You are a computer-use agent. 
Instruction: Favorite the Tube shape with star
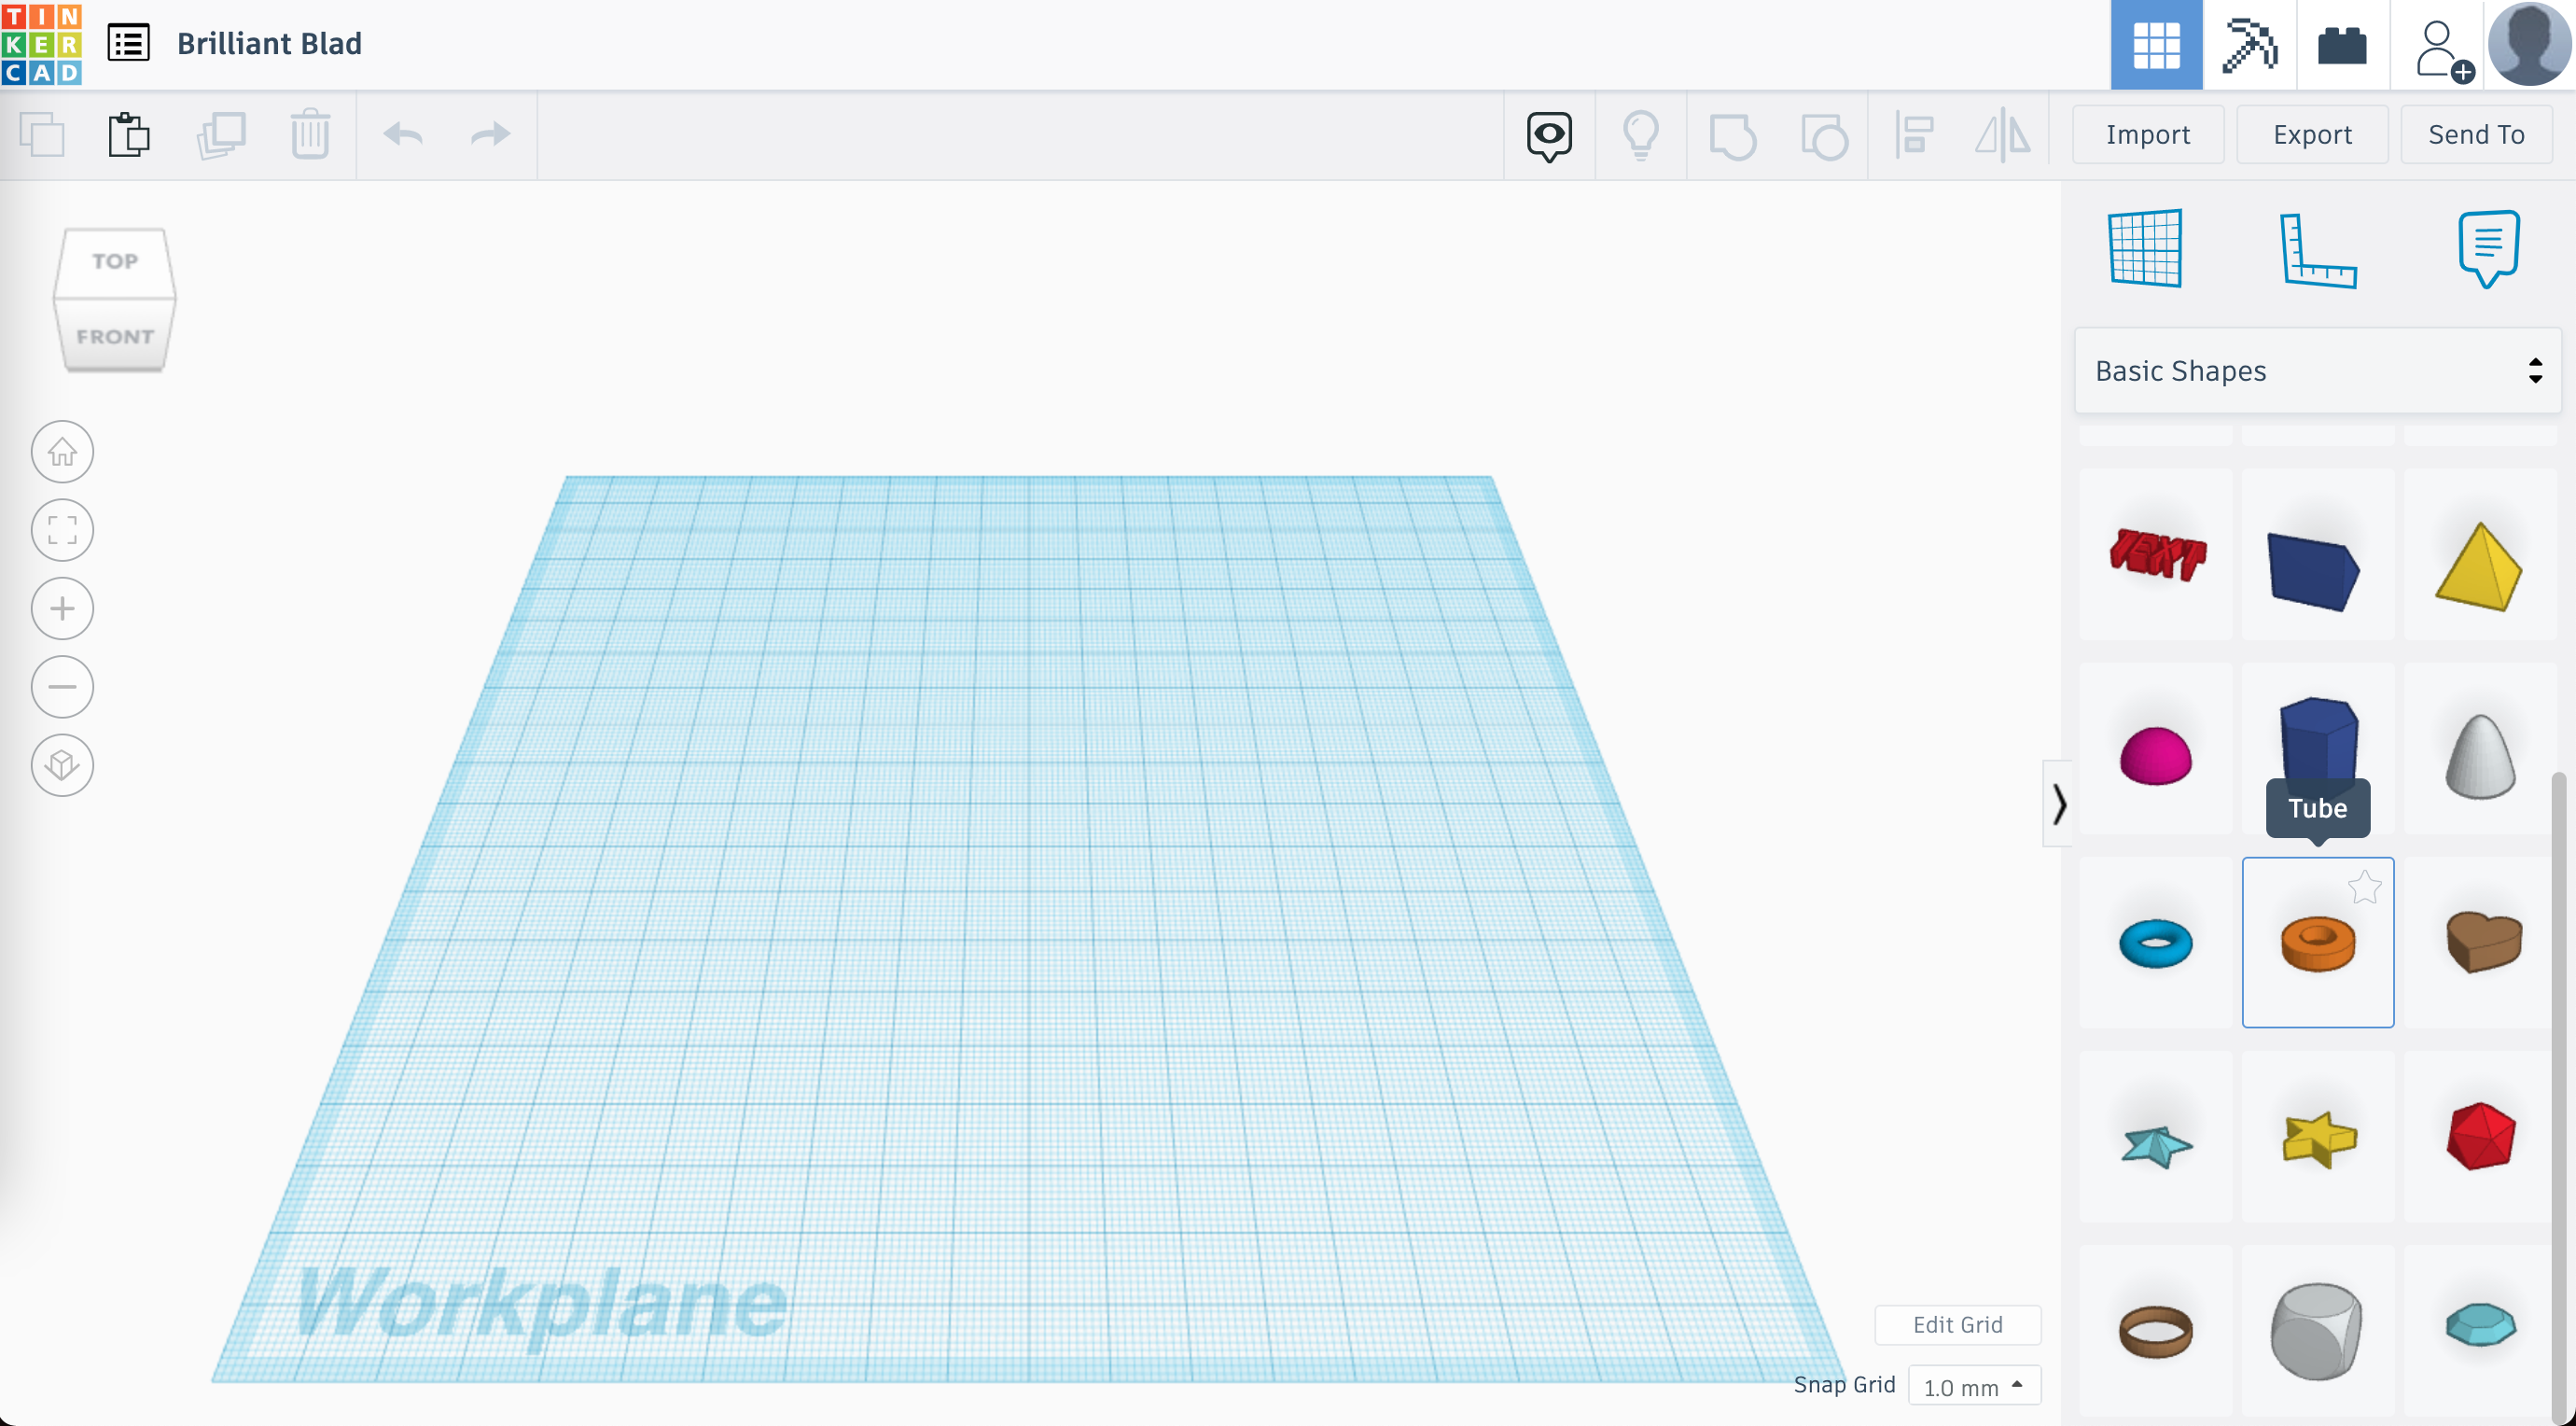coord(2364,887)
